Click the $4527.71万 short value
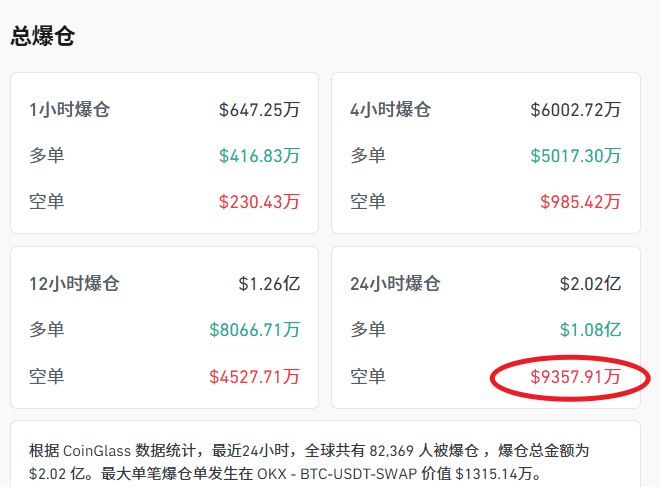Viewport: 660px width, 487px height. pyautogui.click(x=255, y=377)
